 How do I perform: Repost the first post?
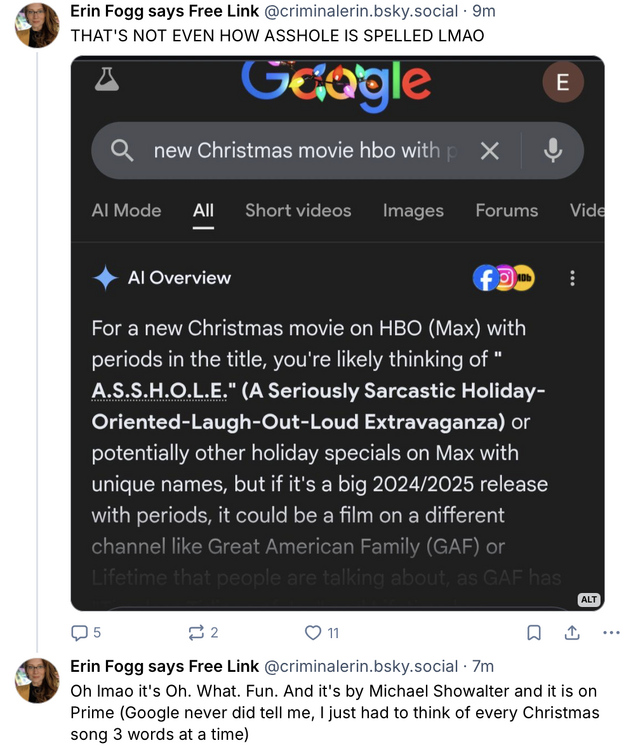coord(195,632)
